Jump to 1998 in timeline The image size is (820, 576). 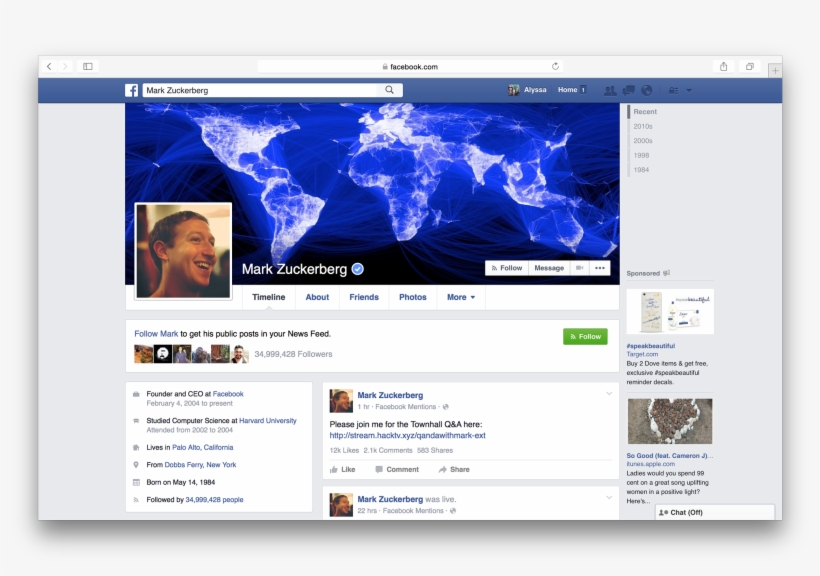coord(641,155)
